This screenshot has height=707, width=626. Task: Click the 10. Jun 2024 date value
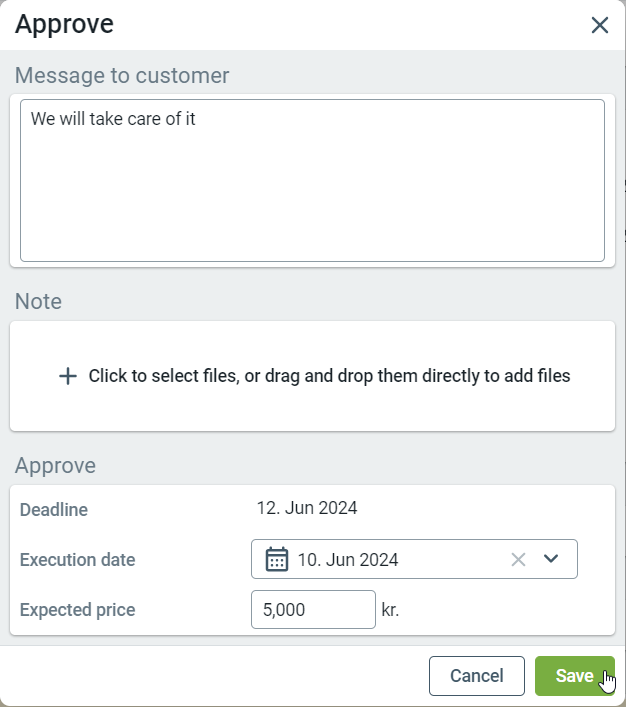tap(348, 560)
